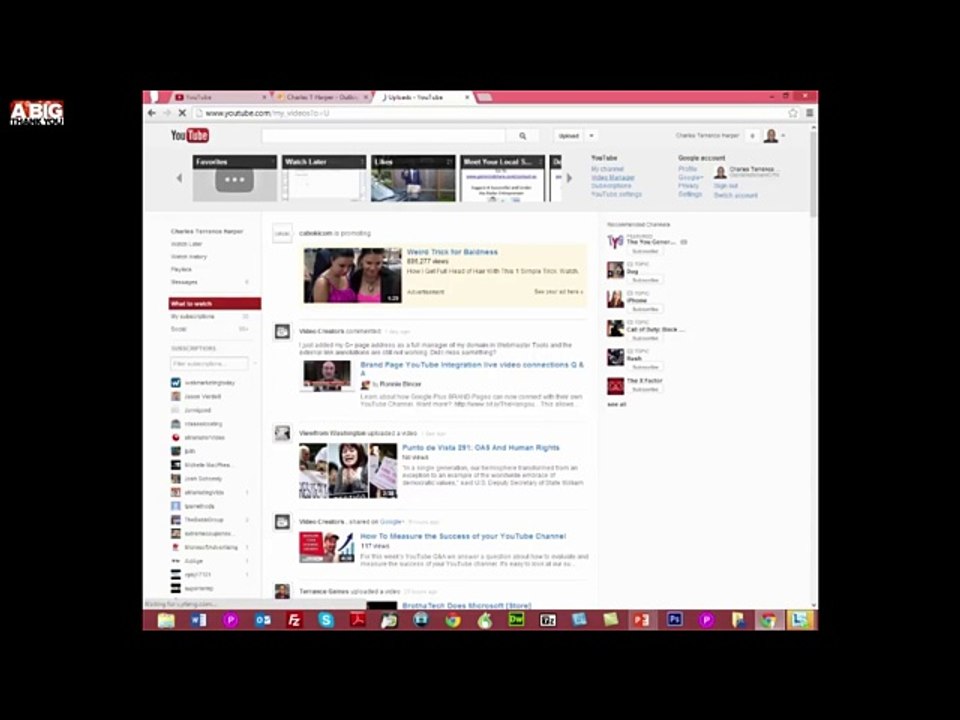Open Outlook from the taskbar

pos(263,620)
